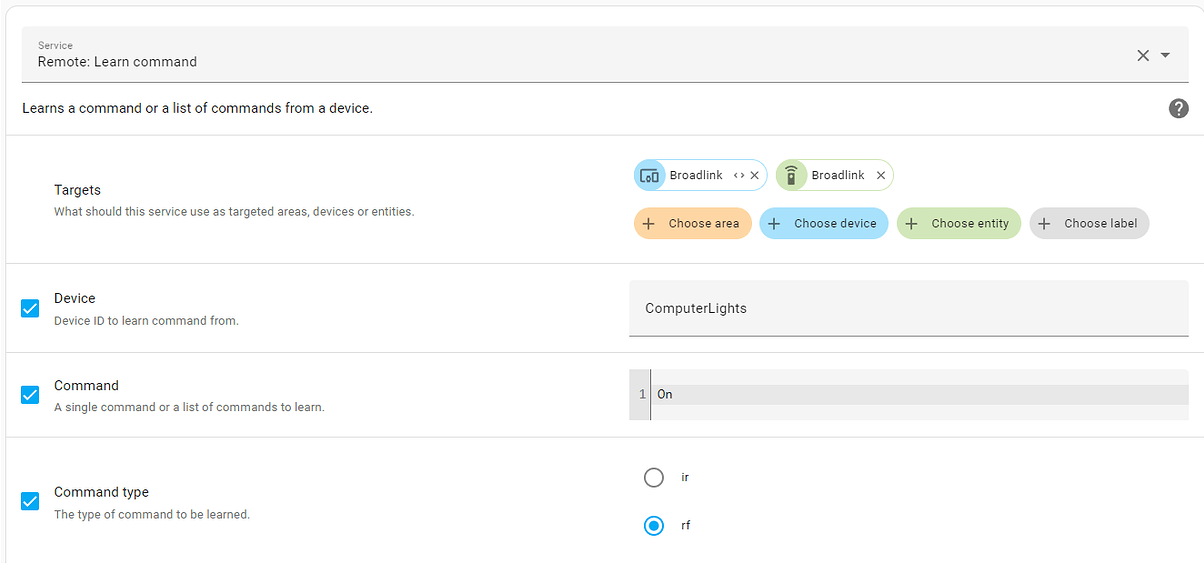Click the Broadlink device chip icon
The height and width of the screenshot is (574, 1204).
tap(650, 175)
